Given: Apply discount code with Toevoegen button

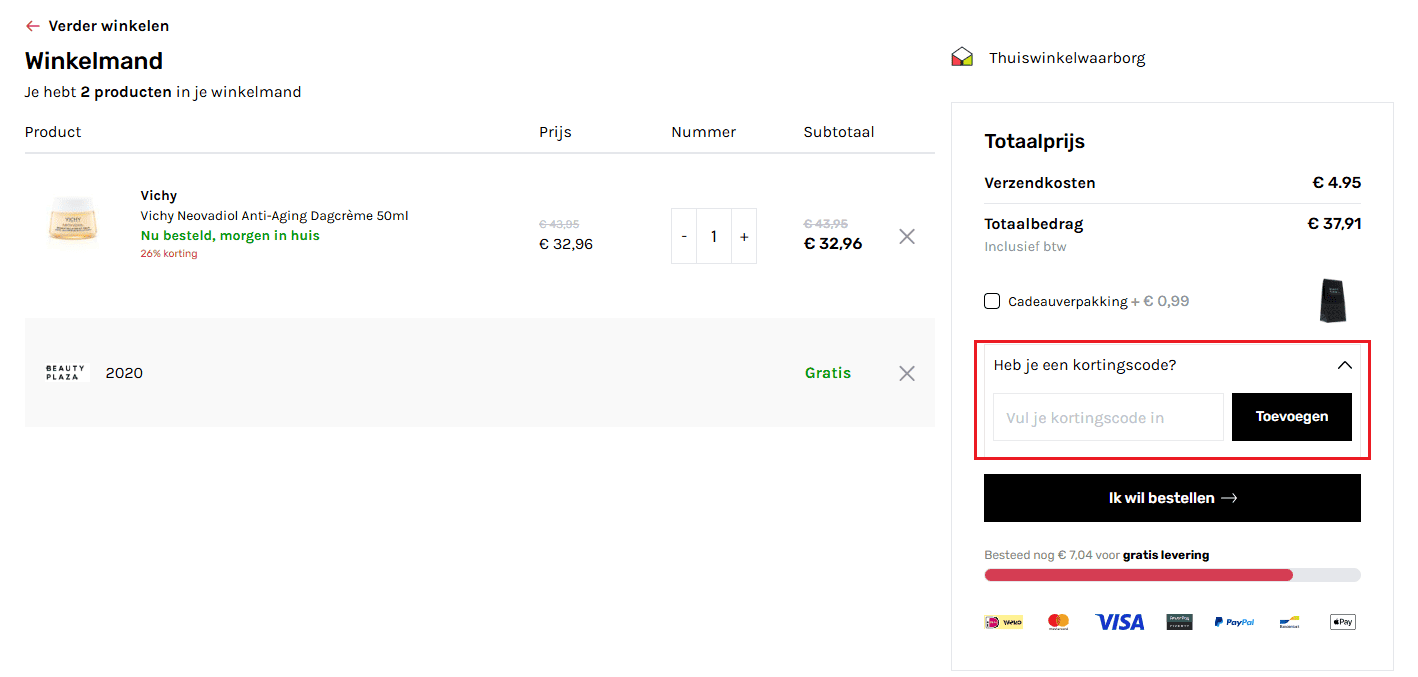Looking at the screenshot, I should (x=1292, y=417).
